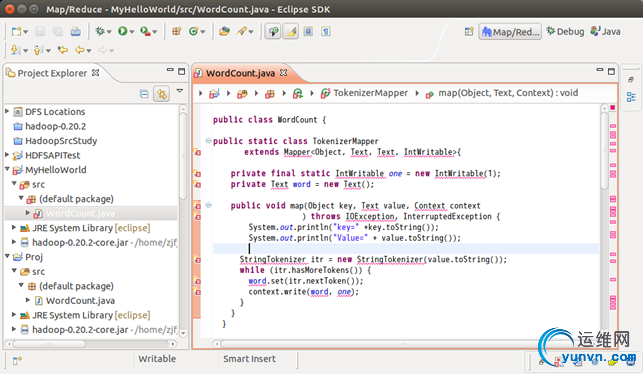Collapse the map method fold marker

click(x=208, y=205)
